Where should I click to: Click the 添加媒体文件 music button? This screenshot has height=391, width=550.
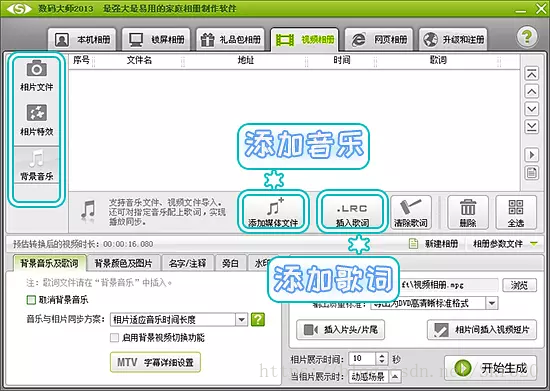[273, 212]
